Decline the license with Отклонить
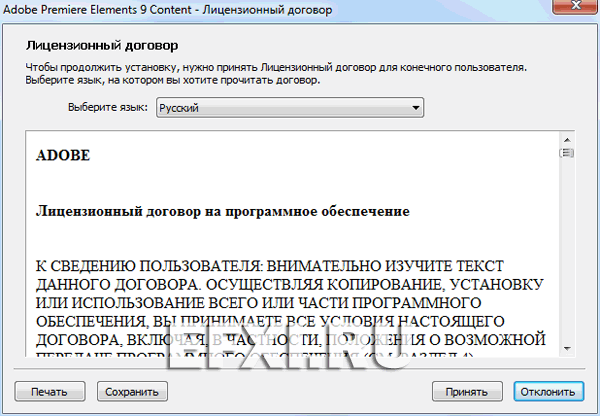The image size is (600, 416). coord(548,391)
